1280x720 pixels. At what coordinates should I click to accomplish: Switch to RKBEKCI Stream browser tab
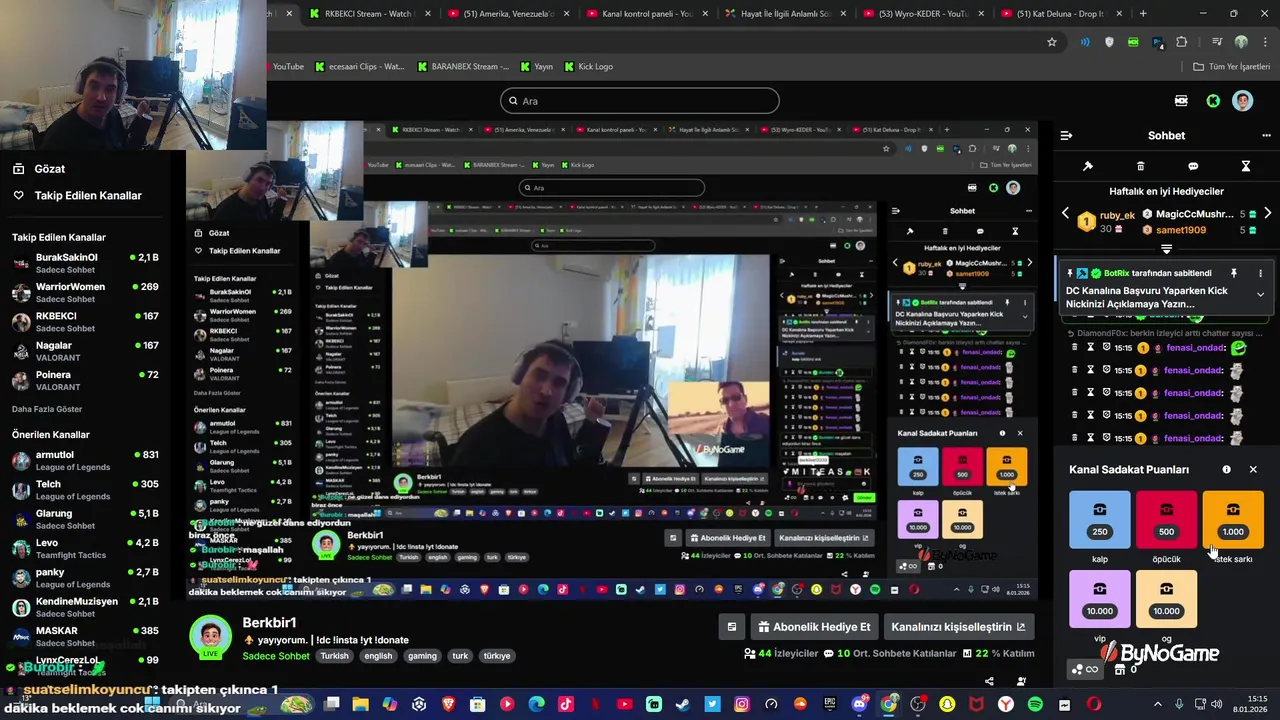369,14
